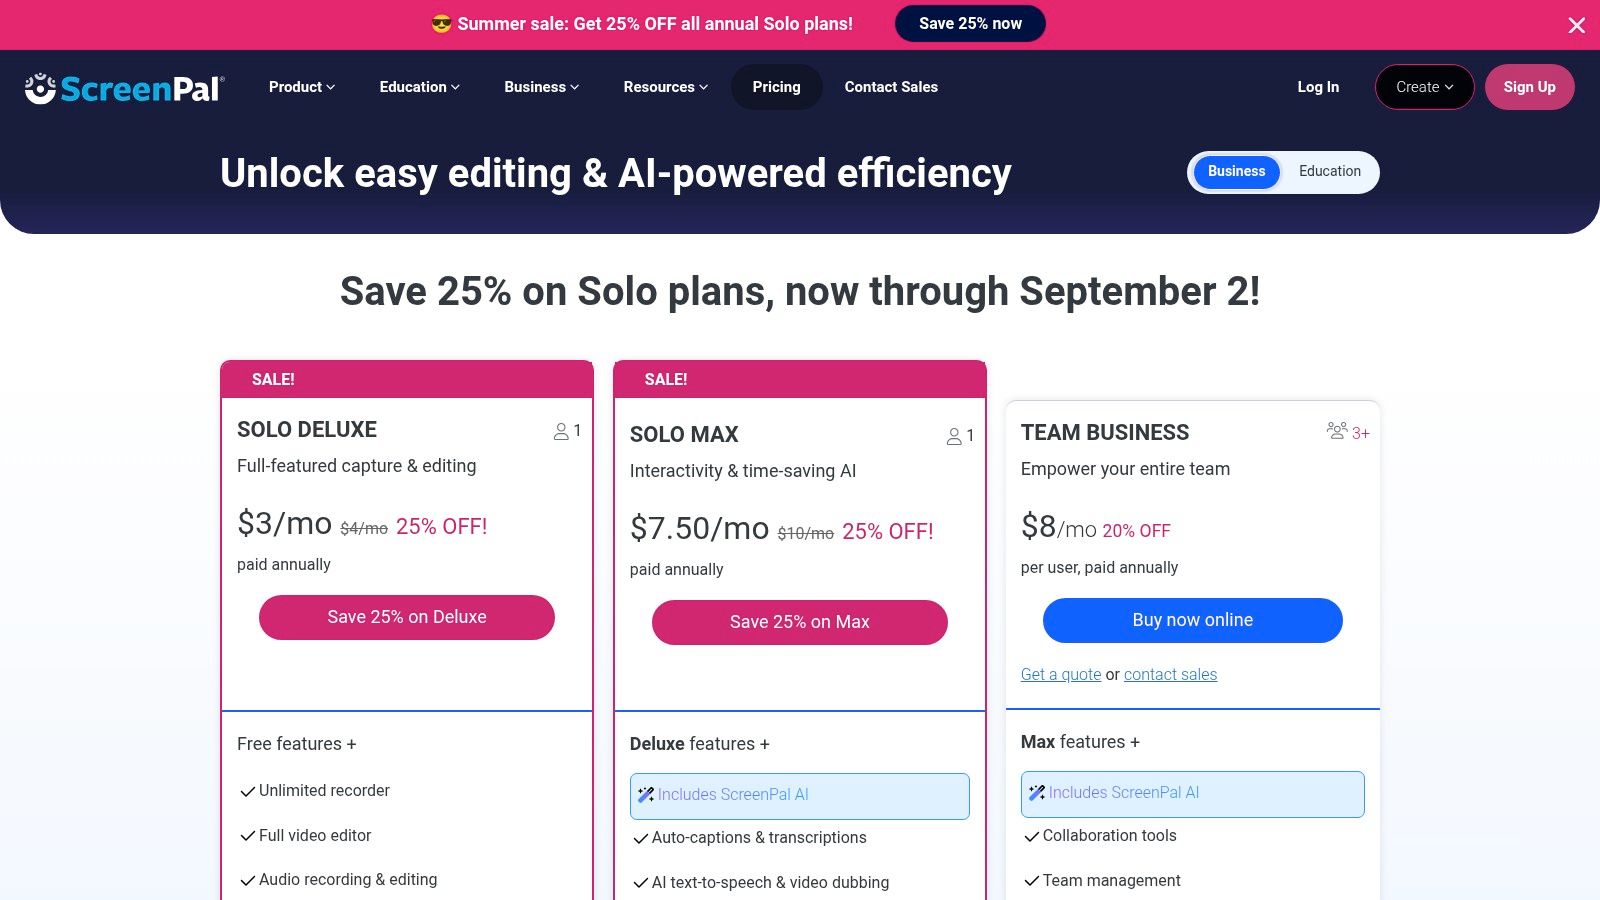Click the Save 25% on Deluxe button
The image size is (1600, 900).
(406, 617)
